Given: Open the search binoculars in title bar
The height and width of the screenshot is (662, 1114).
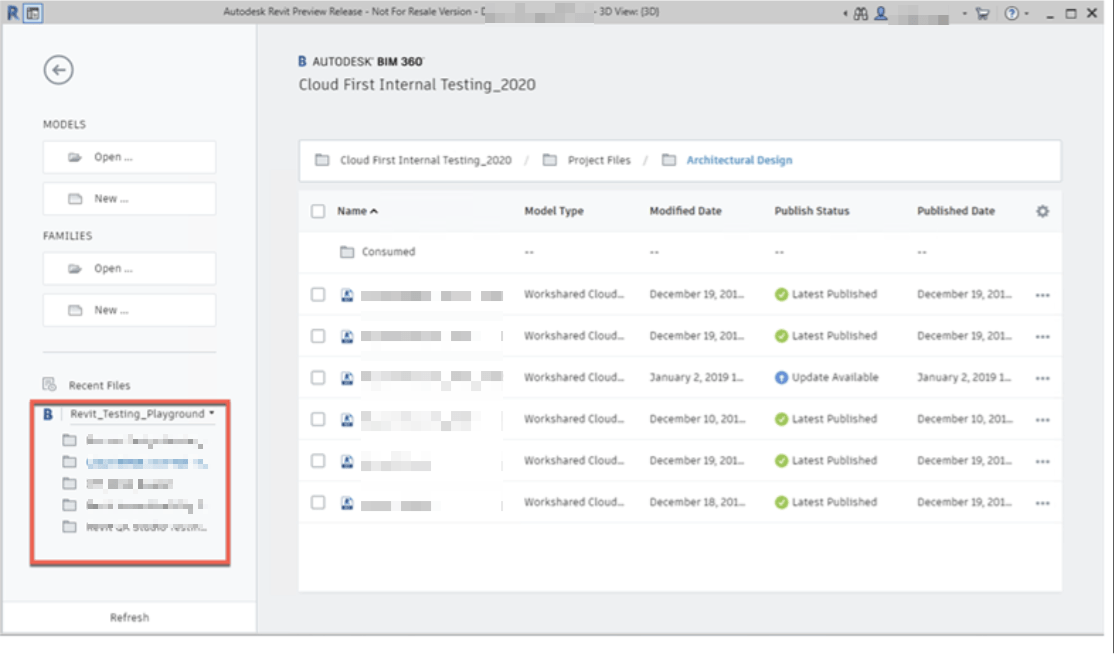Looking at the screenshot, I should tap(860, 13).
